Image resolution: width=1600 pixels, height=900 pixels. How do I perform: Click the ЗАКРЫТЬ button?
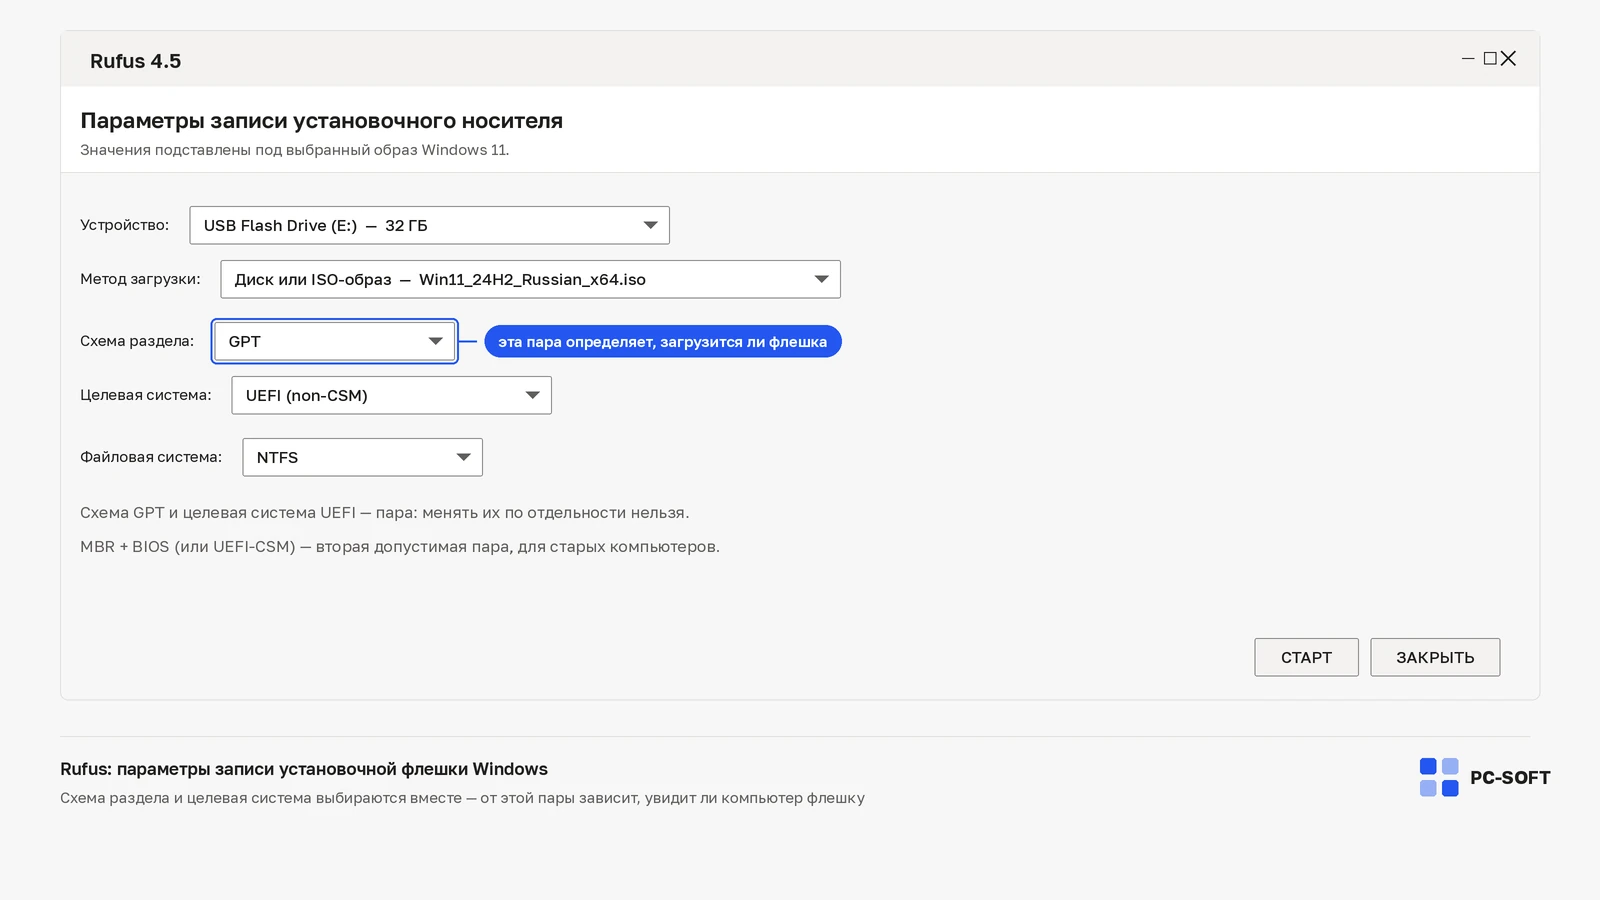(x=1435, y=657)
